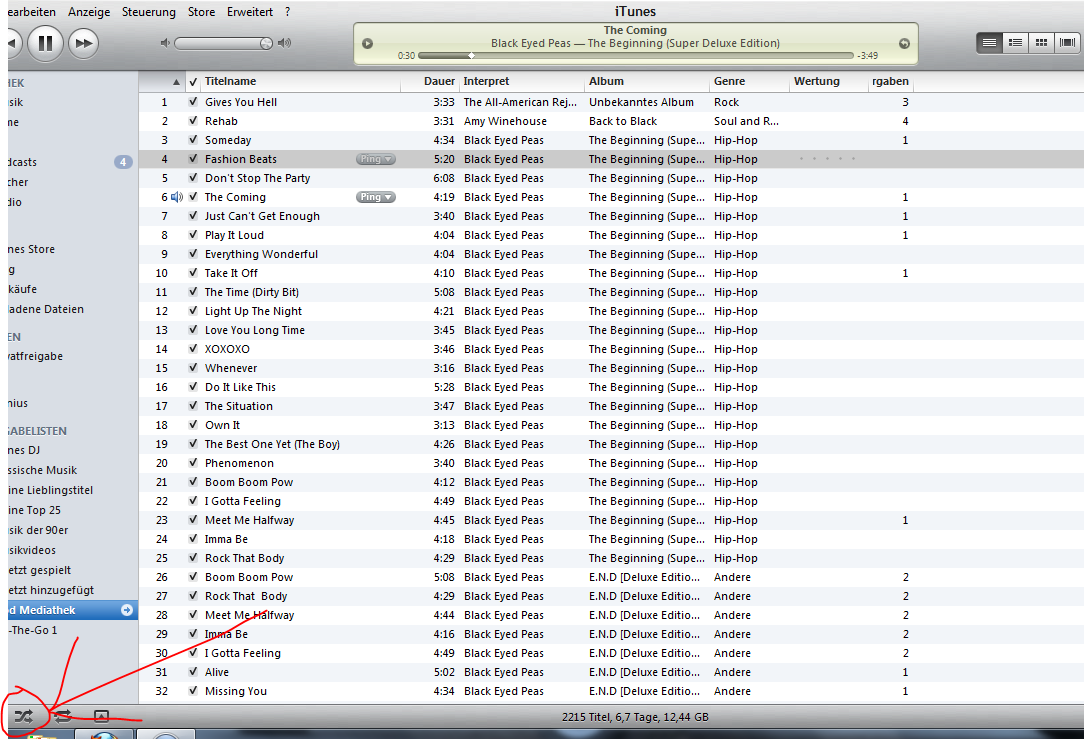The width and height of the screenshot is (1084, 739).
Task: Open the Klassische Musik playlist
Action: coord(42,470)
